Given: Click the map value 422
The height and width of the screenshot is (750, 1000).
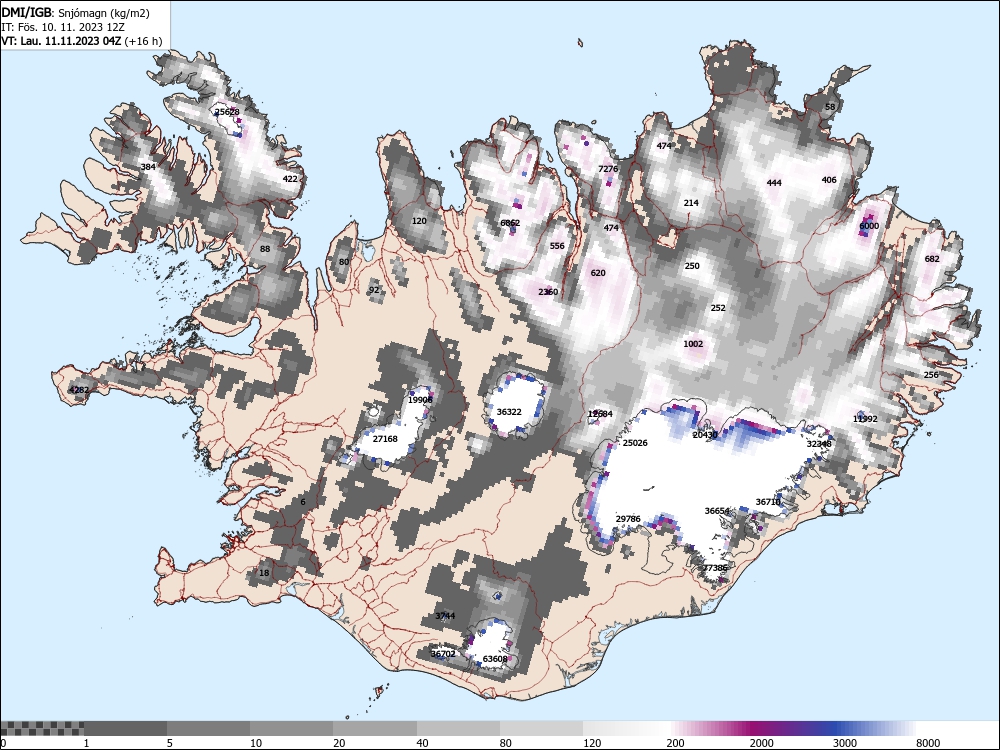Looking at the screenshot, I should [x=290, y=179].
